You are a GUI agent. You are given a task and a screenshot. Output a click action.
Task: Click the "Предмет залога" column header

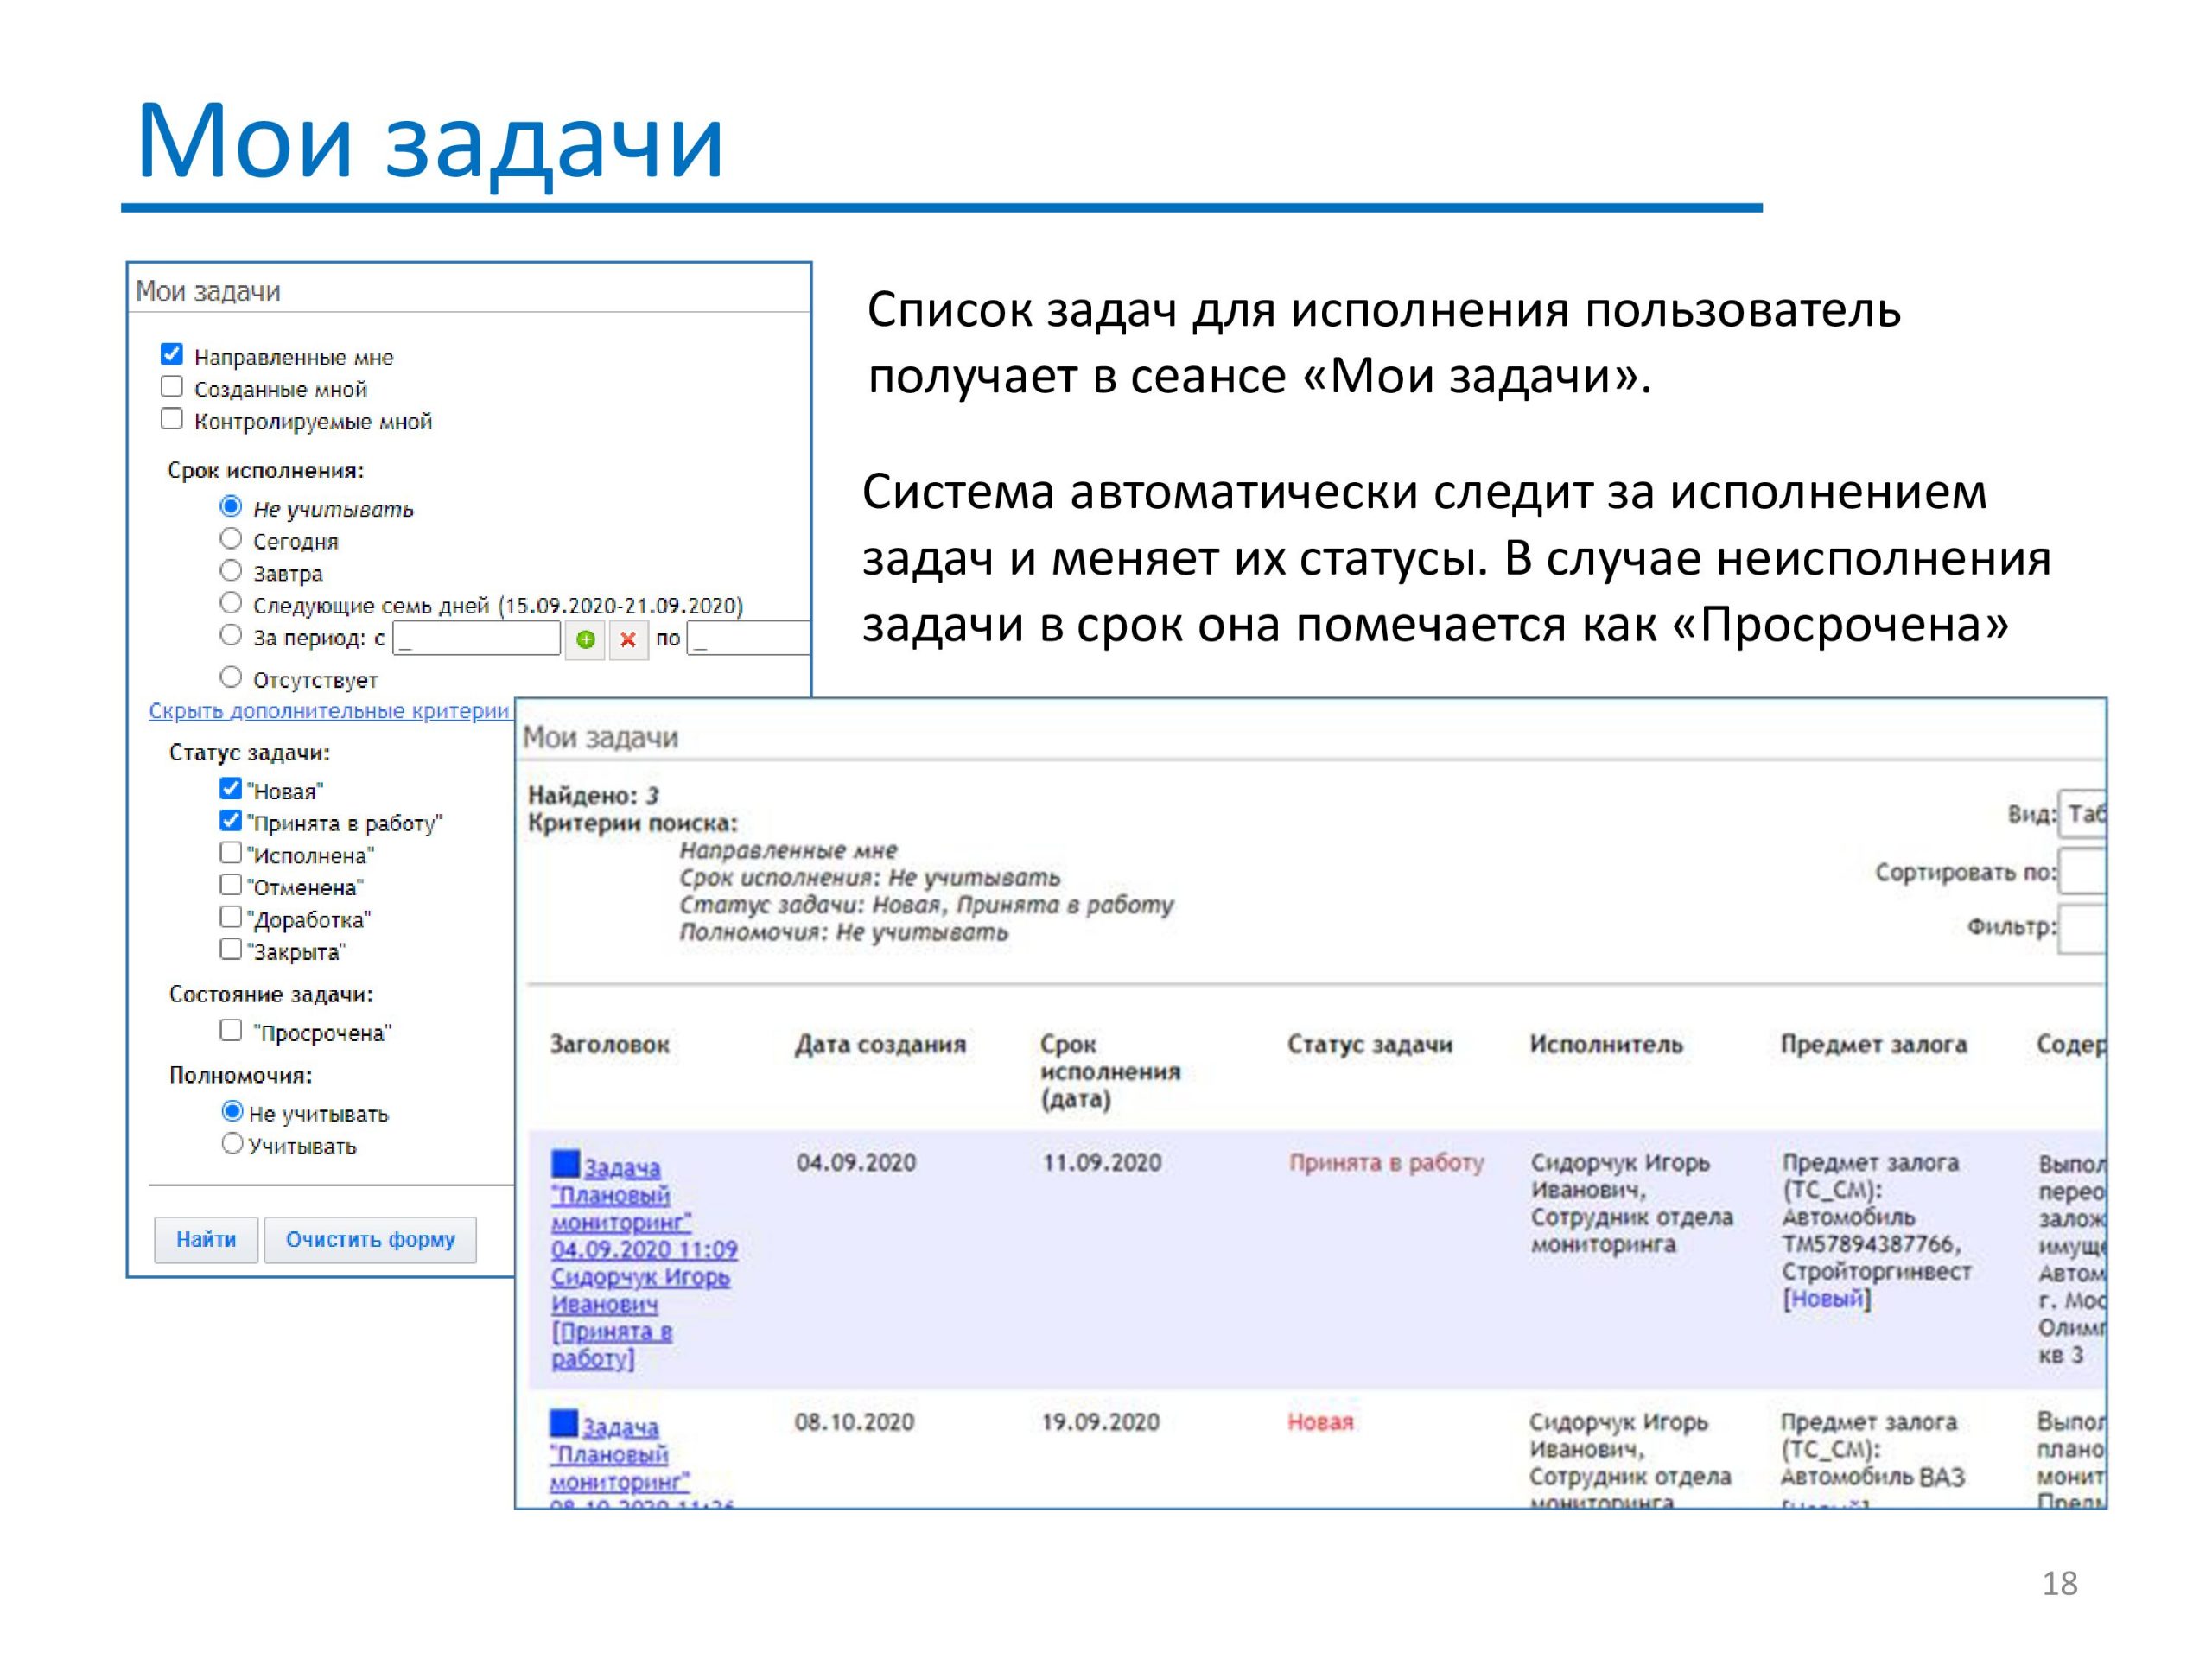pos(1874,1044)
